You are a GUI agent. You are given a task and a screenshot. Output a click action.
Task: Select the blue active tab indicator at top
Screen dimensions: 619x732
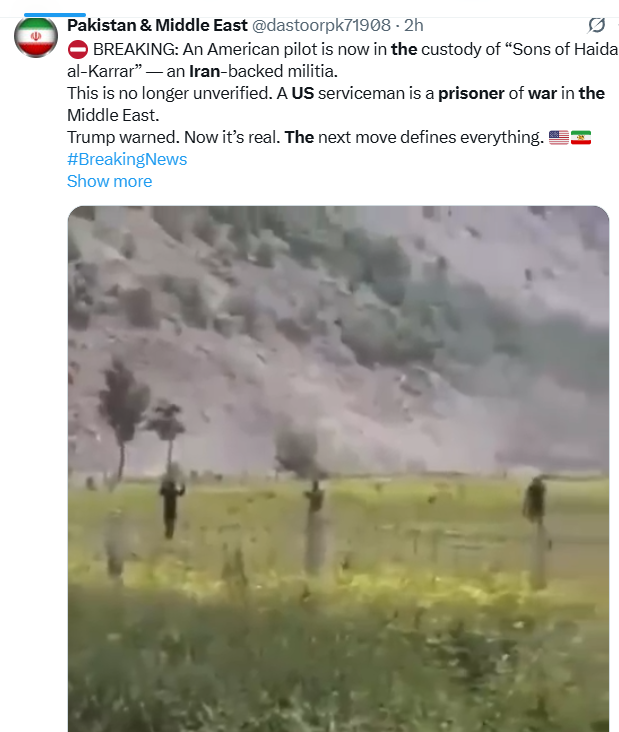click(55, 15)
